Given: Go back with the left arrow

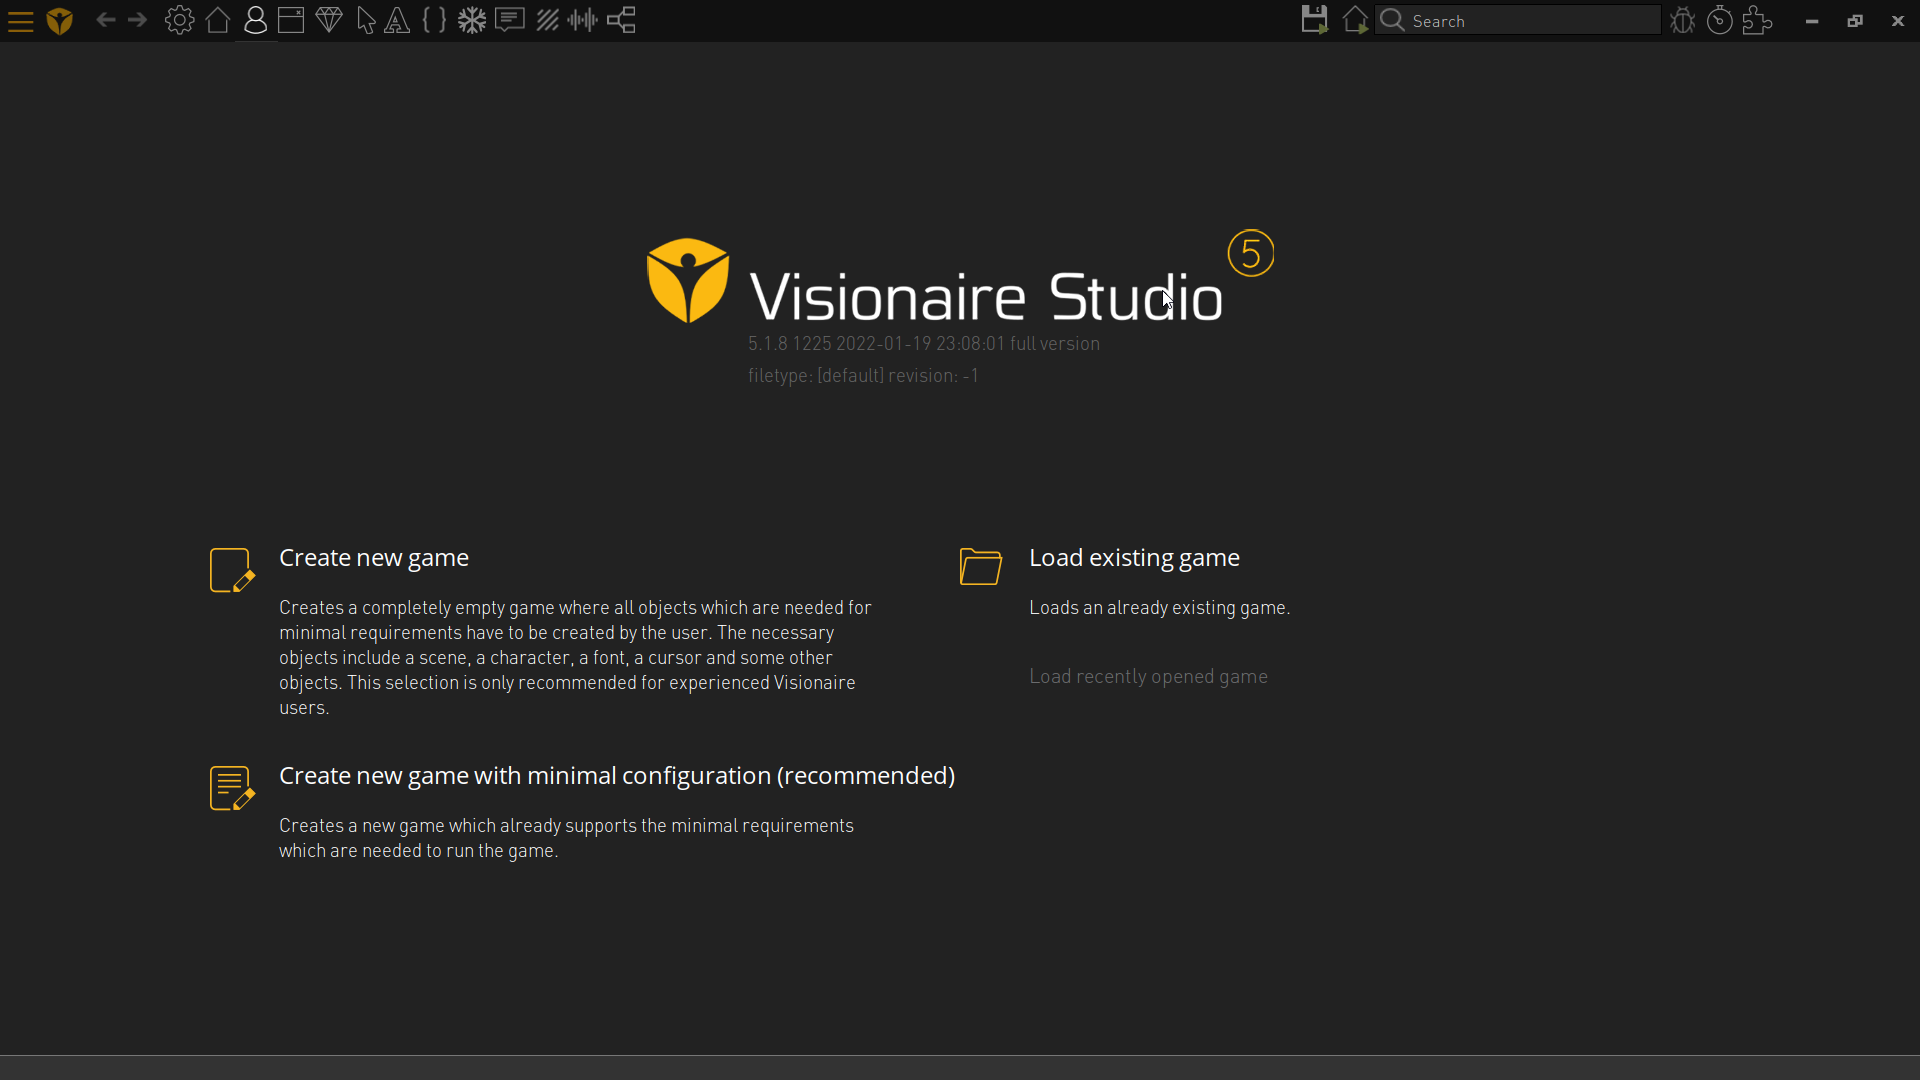Looking at the screenshot, I should [106, 20].
